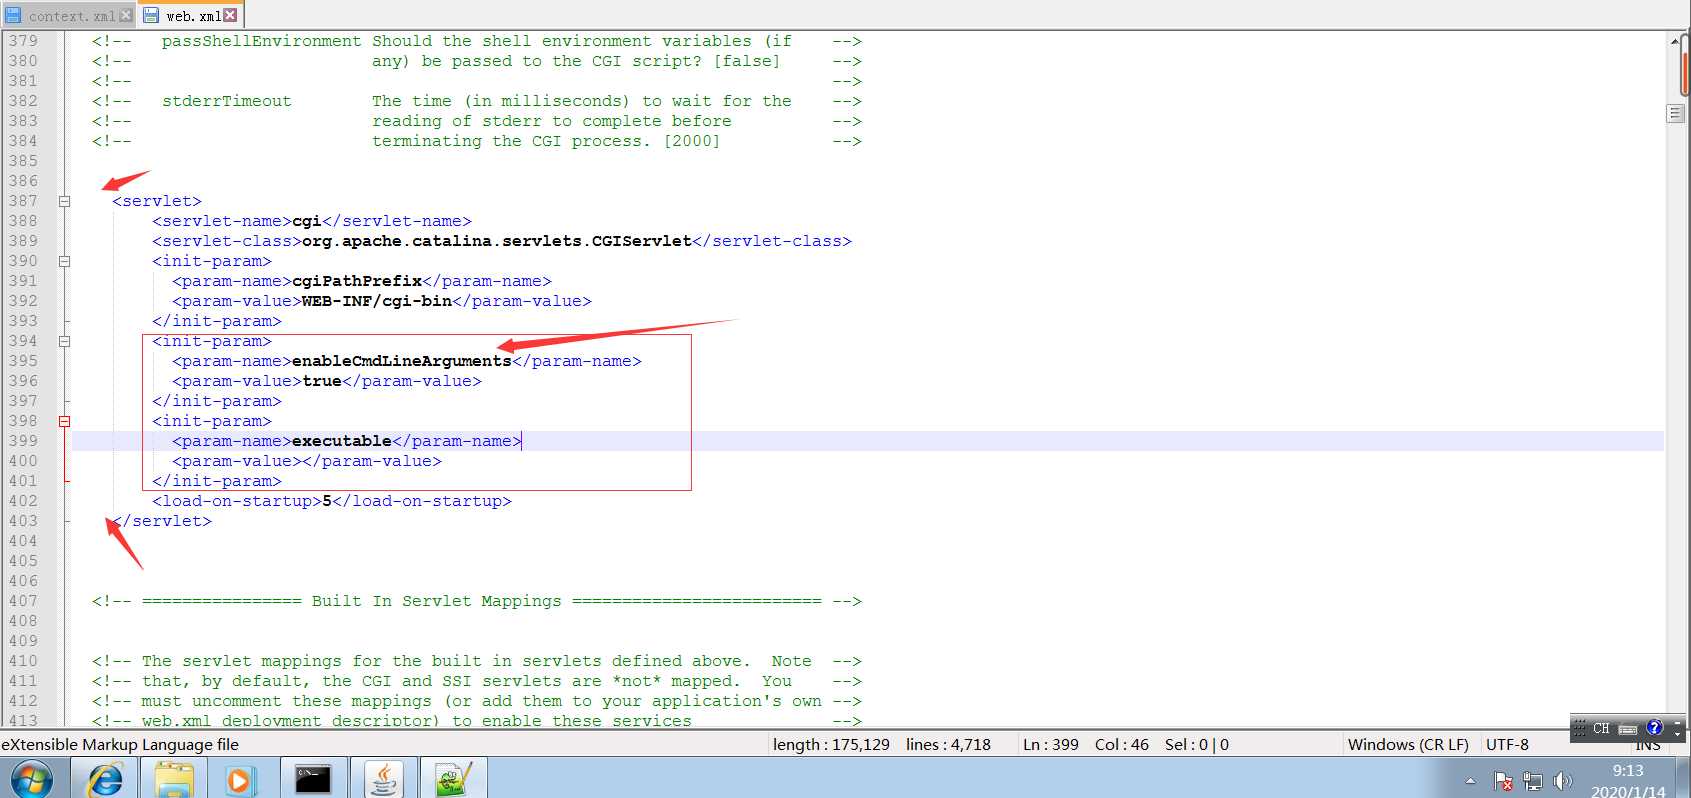
Task: Collapse the init-param fold at line 394
Action: (64, 341)
